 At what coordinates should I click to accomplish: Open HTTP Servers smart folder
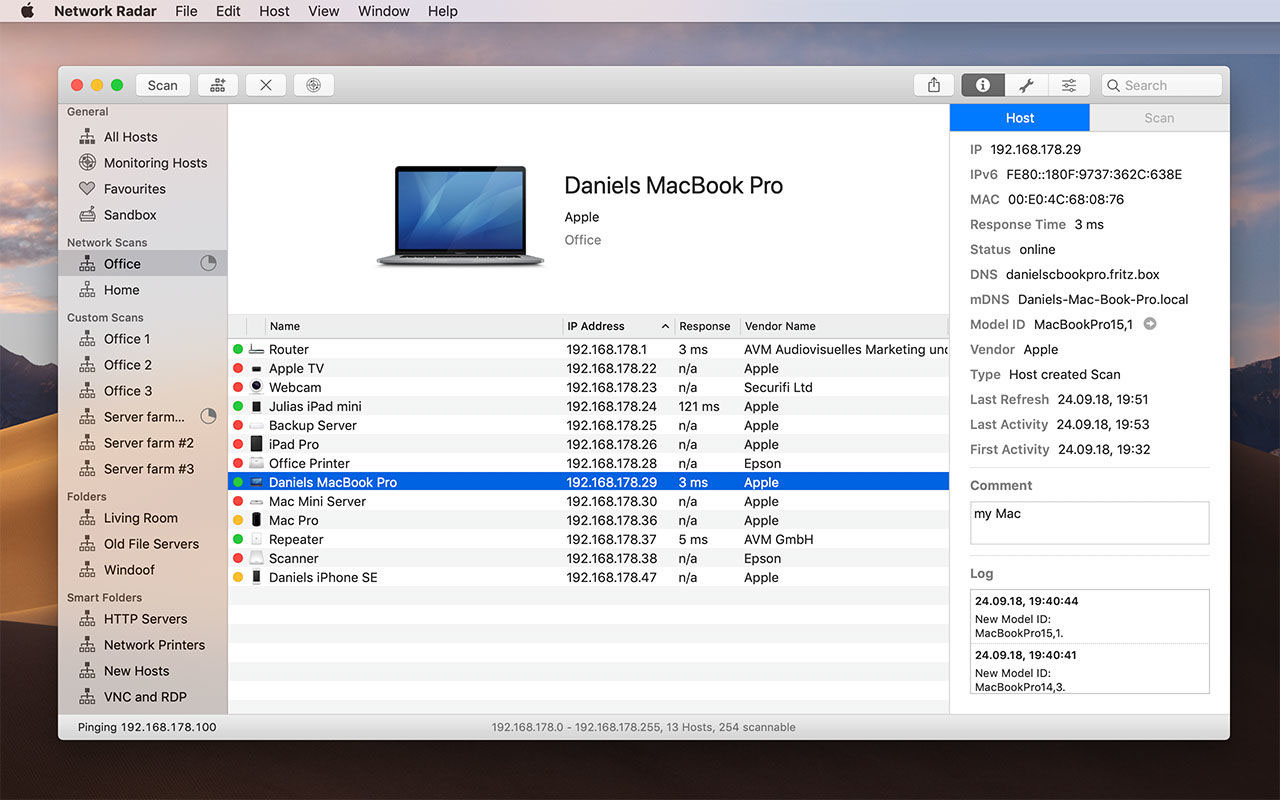coord(142,619)
